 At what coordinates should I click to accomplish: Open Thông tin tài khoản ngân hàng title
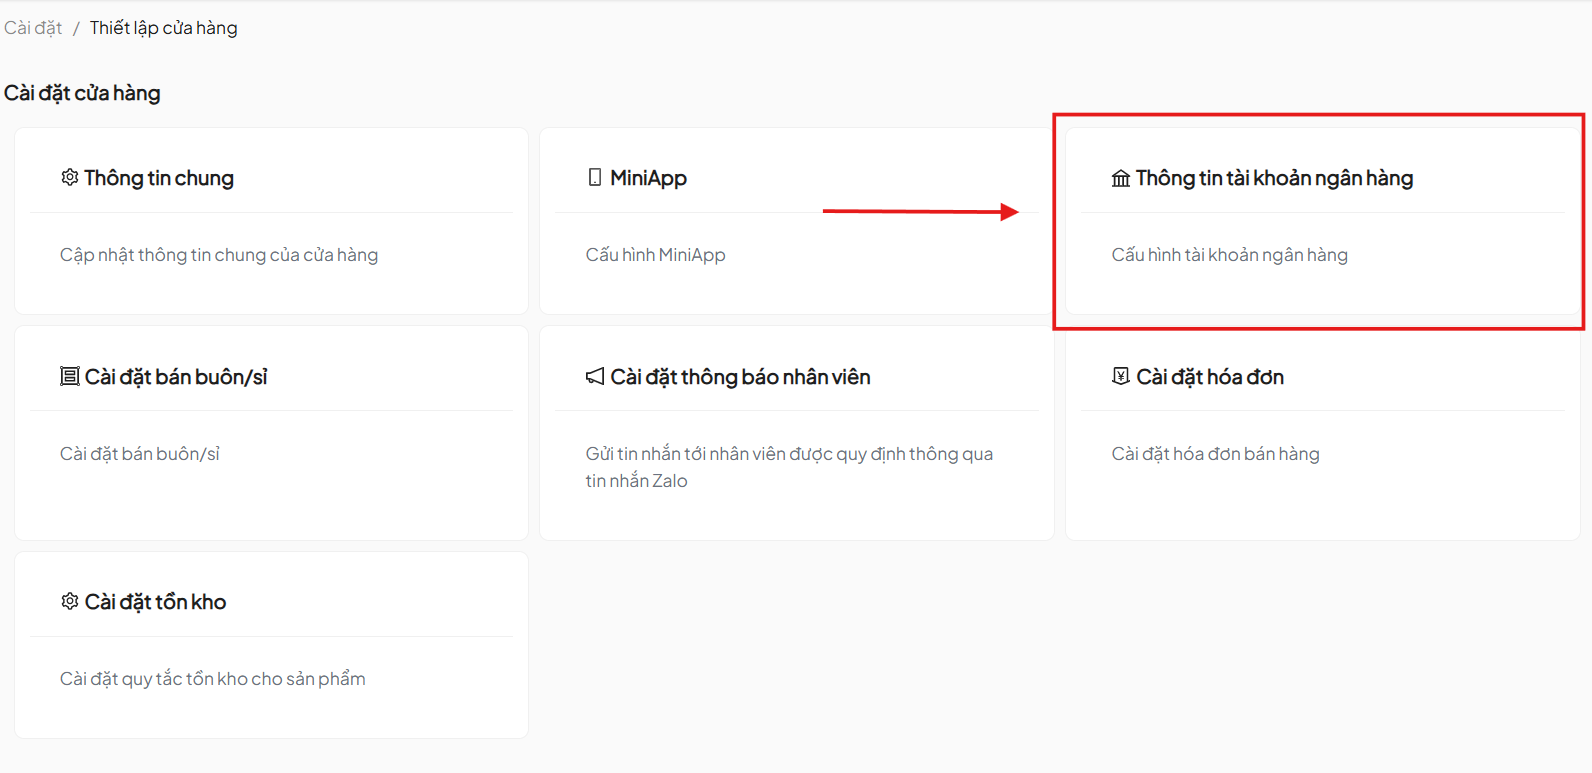click(x=1274, y=178)
